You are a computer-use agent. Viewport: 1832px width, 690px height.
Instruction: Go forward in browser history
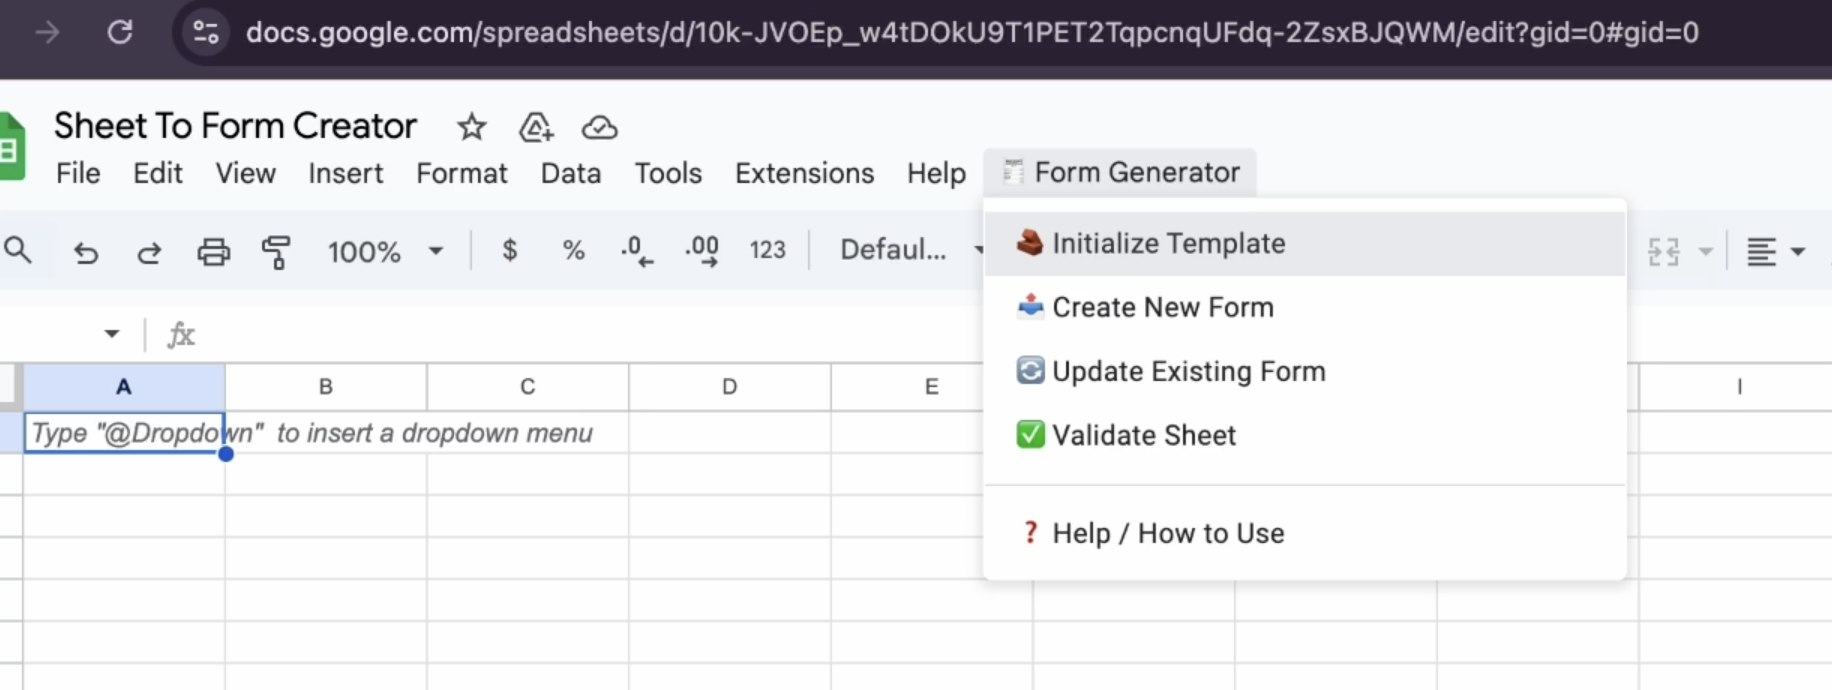(47, 32)
